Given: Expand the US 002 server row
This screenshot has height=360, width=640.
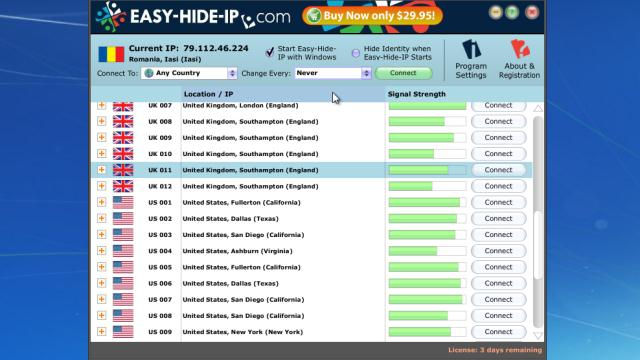Looking at the screenshot, I should [x=102, y=218].
